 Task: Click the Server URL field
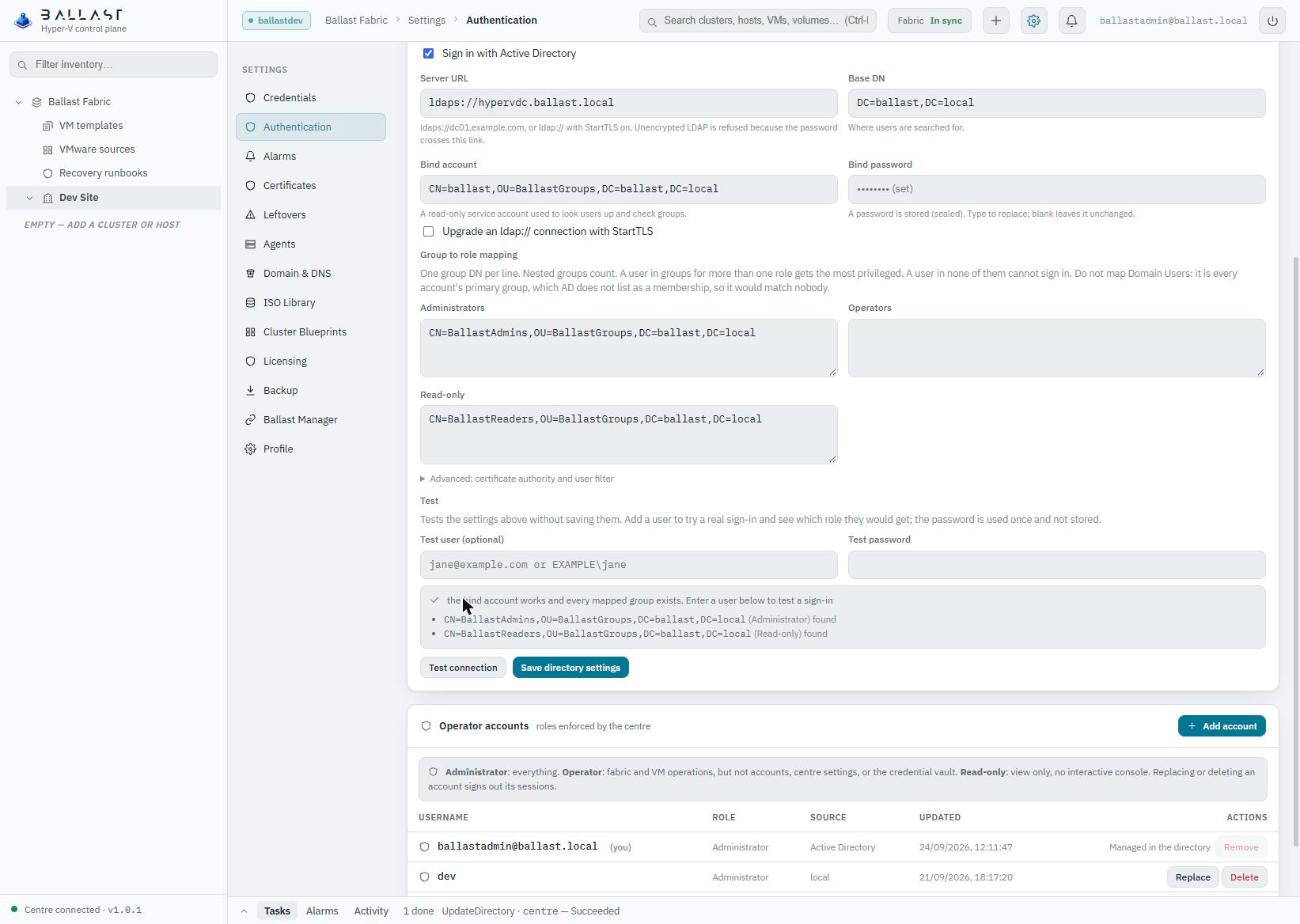pyautogui.click(x=629, y=103)
